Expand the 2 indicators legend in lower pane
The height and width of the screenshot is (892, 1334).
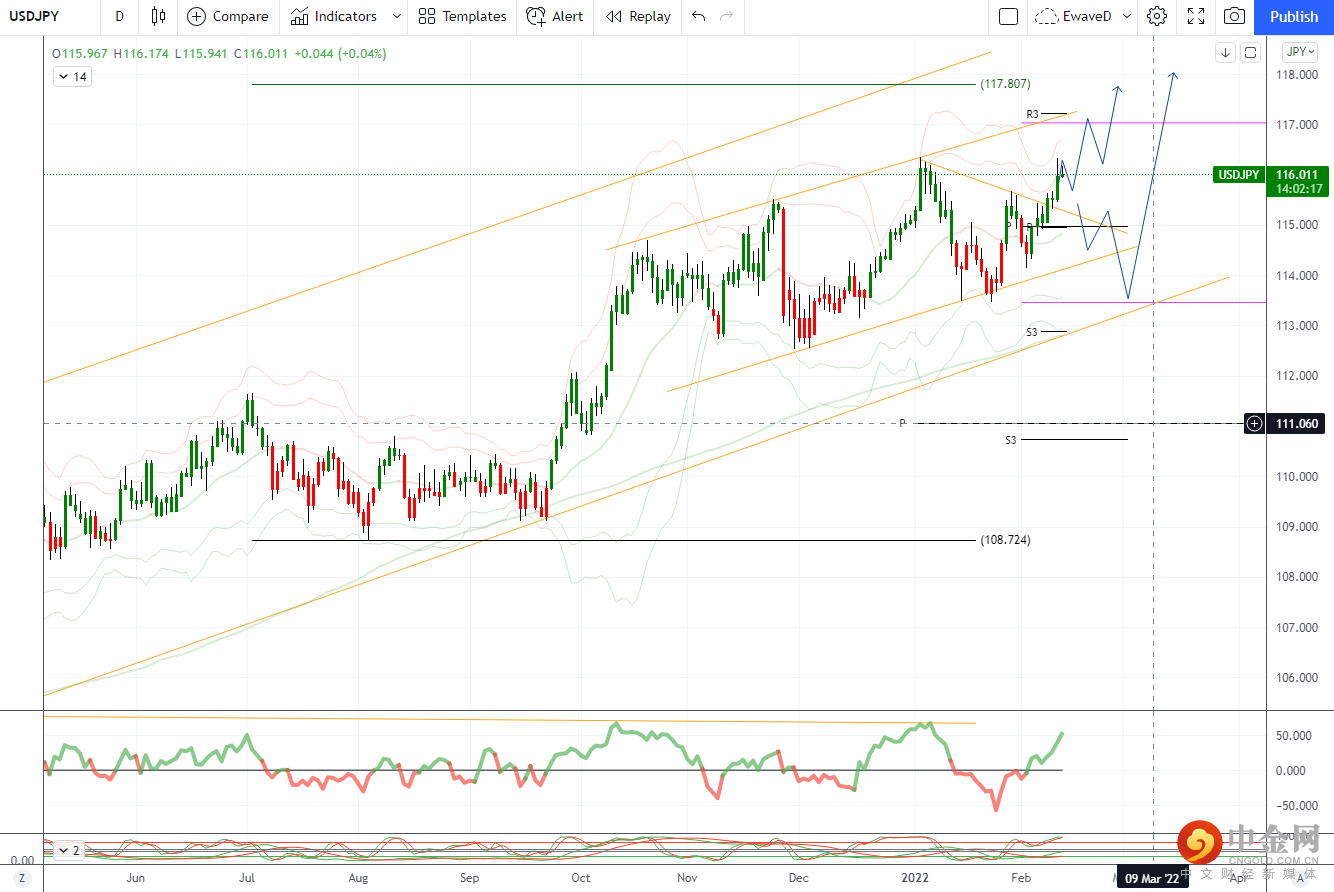(x=69, y=851)
